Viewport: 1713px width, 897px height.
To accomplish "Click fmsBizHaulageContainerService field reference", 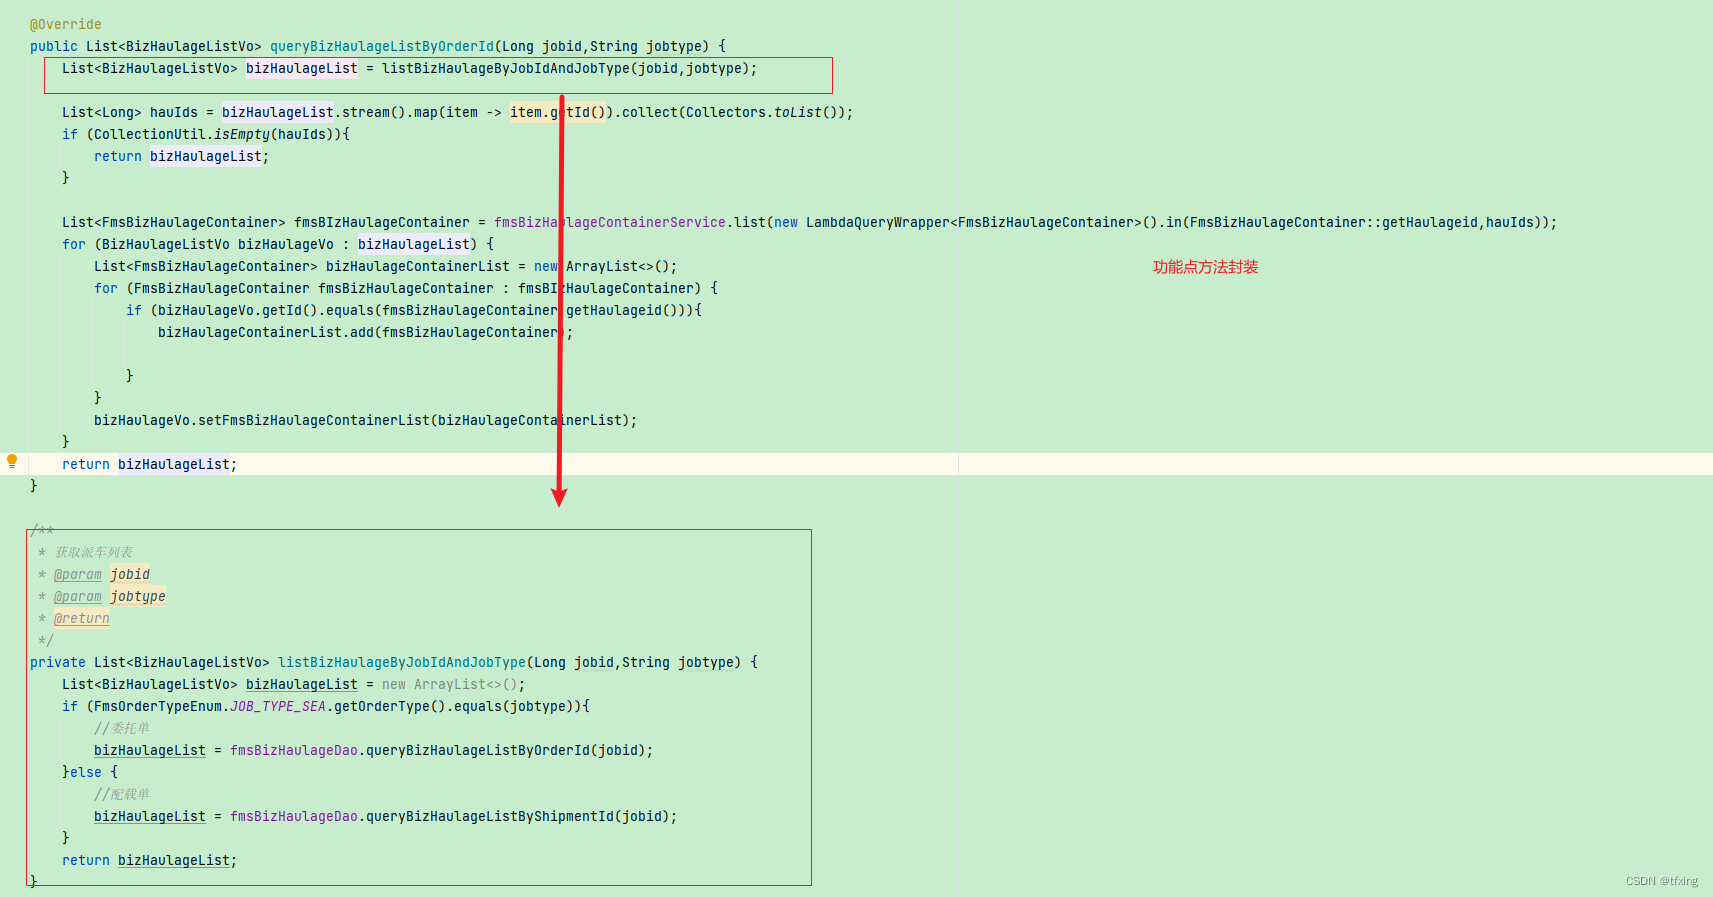I will [x=610, y=222].
